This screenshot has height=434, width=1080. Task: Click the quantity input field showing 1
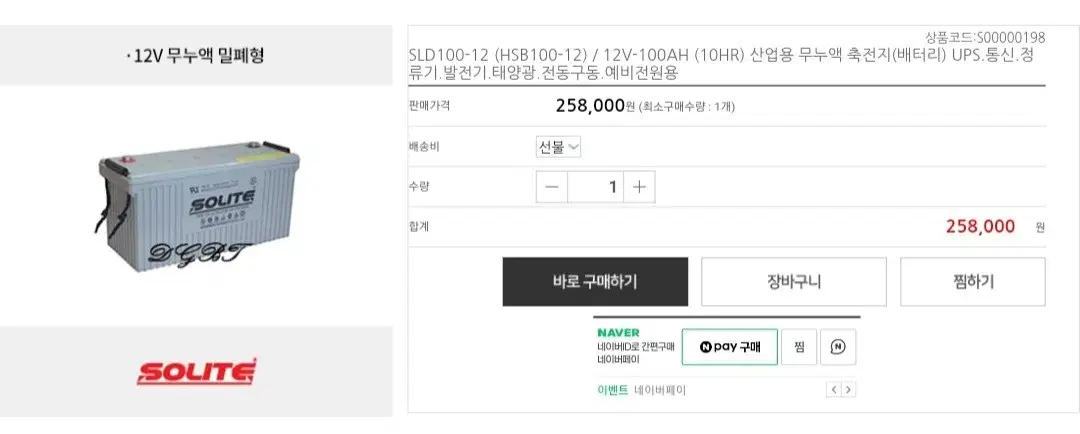(595, 187)
